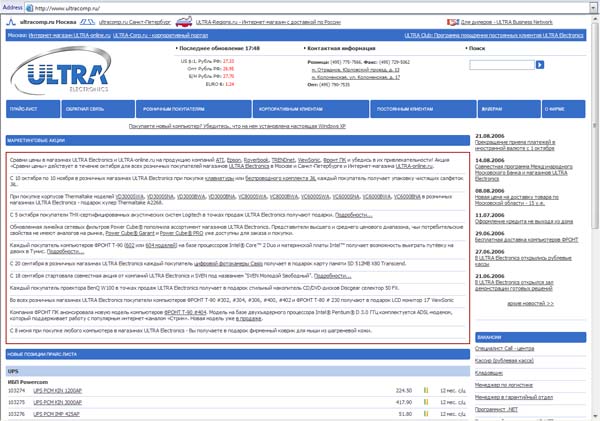The image size is (600, 421).
Task: Click the ULTRA-Regions.ru Russia map icon
Action: pos(184,22)
